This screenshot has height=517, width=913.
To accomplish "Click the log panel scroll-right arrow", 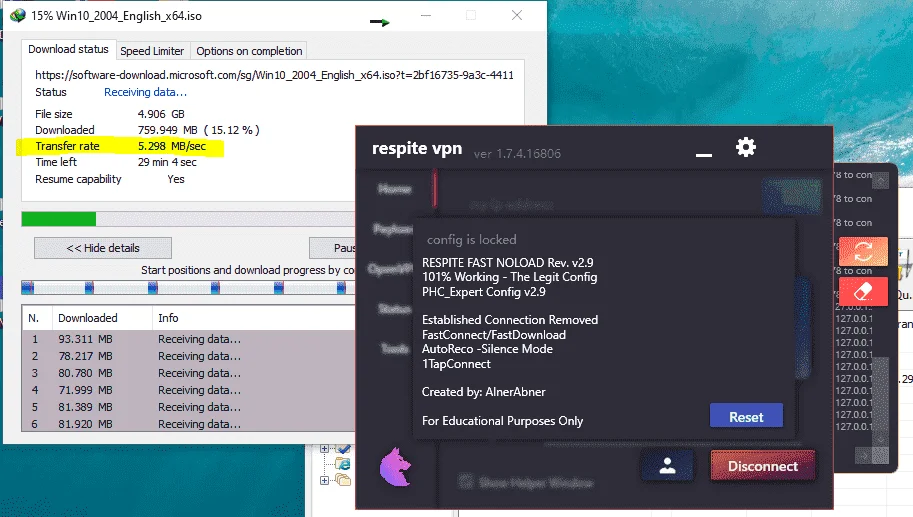I will 864,456.
